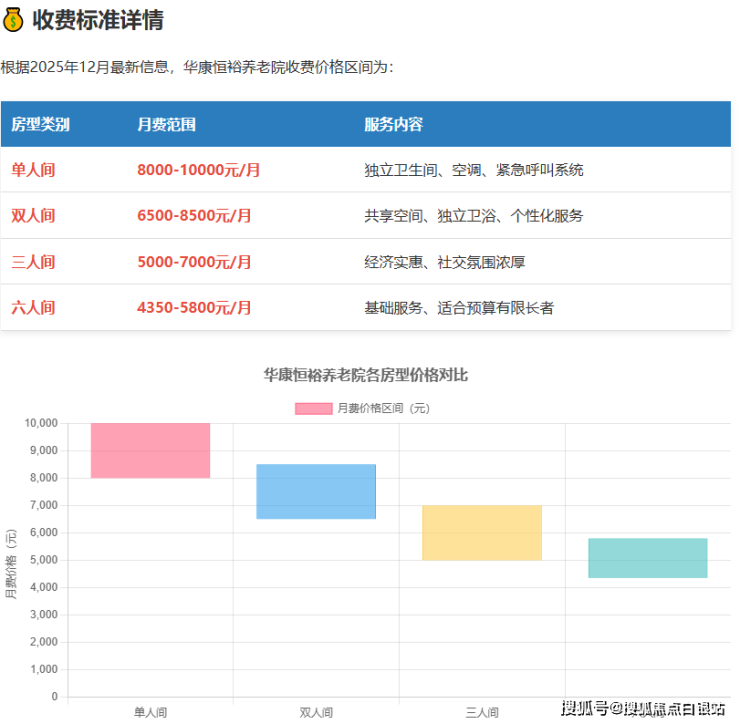Screen dimensions: 740x724
Task: Select the 4350-5800元/月 price cell
Action: [194, 308]
